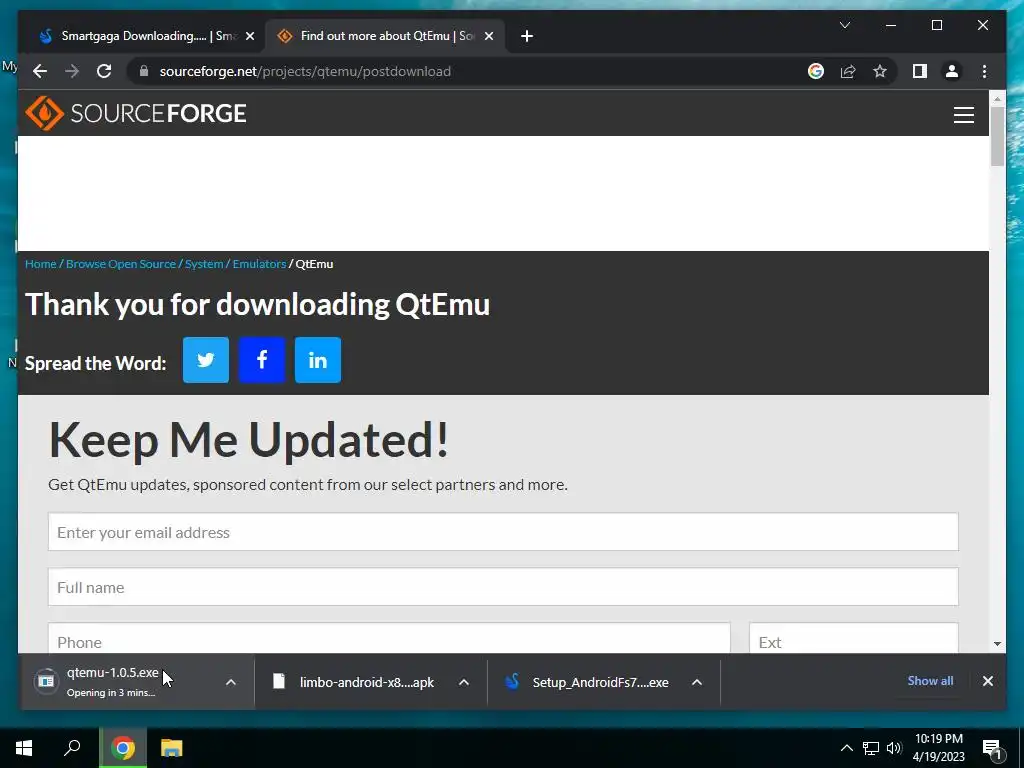Go to the Home breadcrumb link
Viewport: 1024px width, 768px height.
point(40,264)
